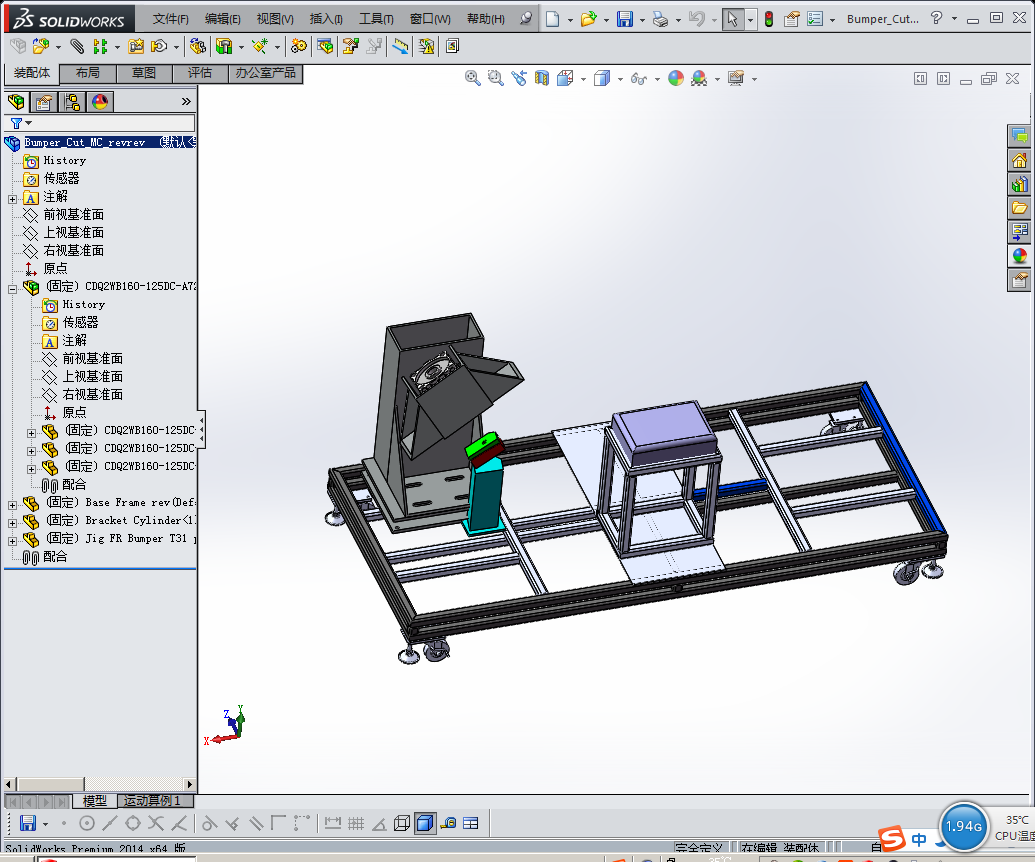Select the 前视基准面 plane under root
The width and height of the screenshot is (1035, 862).
pos(73,215)
